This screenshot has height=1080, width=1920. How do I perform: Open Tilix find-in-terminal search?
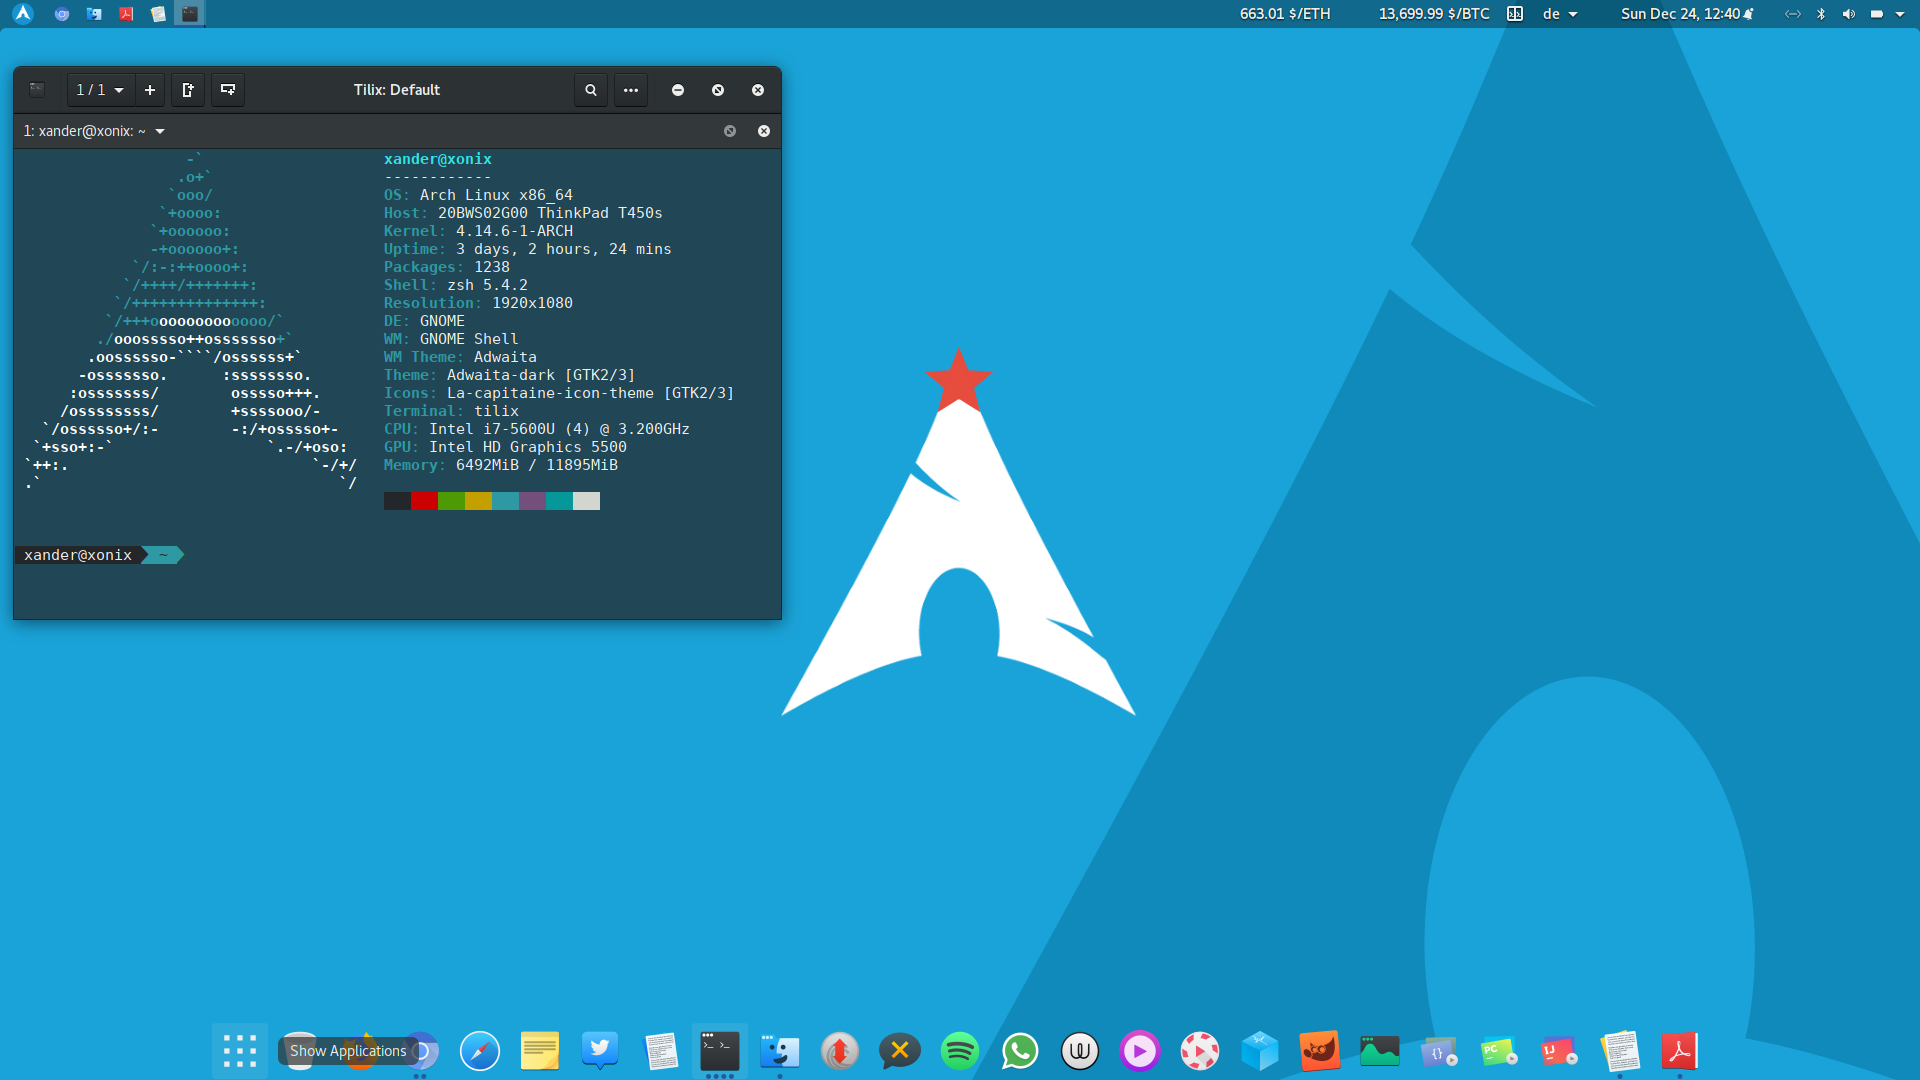(x=591, y=90)
